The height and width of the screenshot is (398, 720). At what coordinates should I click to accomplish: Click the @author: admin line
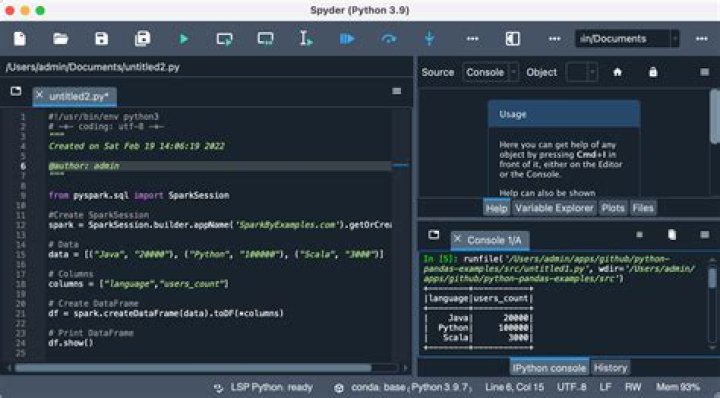pyautogui.click(x=84, y=166)
